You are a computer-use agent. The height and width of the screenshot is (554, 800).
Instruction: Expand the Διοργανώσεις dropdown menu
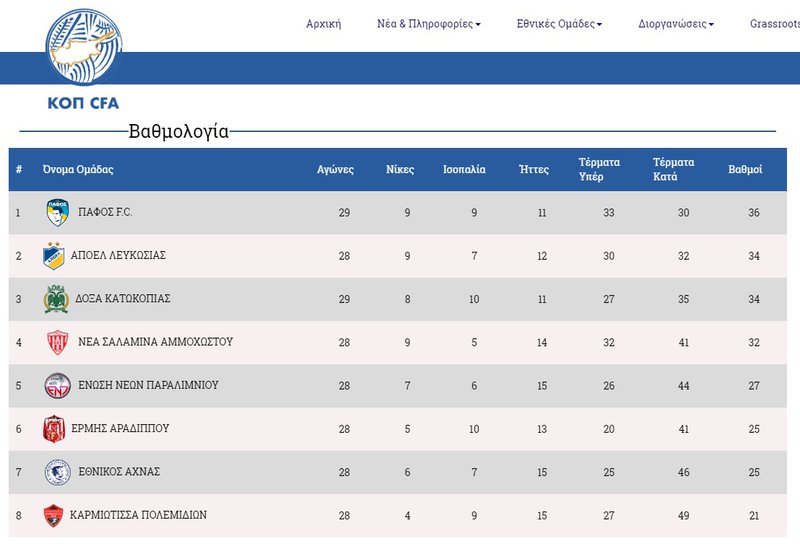[676, 24]
